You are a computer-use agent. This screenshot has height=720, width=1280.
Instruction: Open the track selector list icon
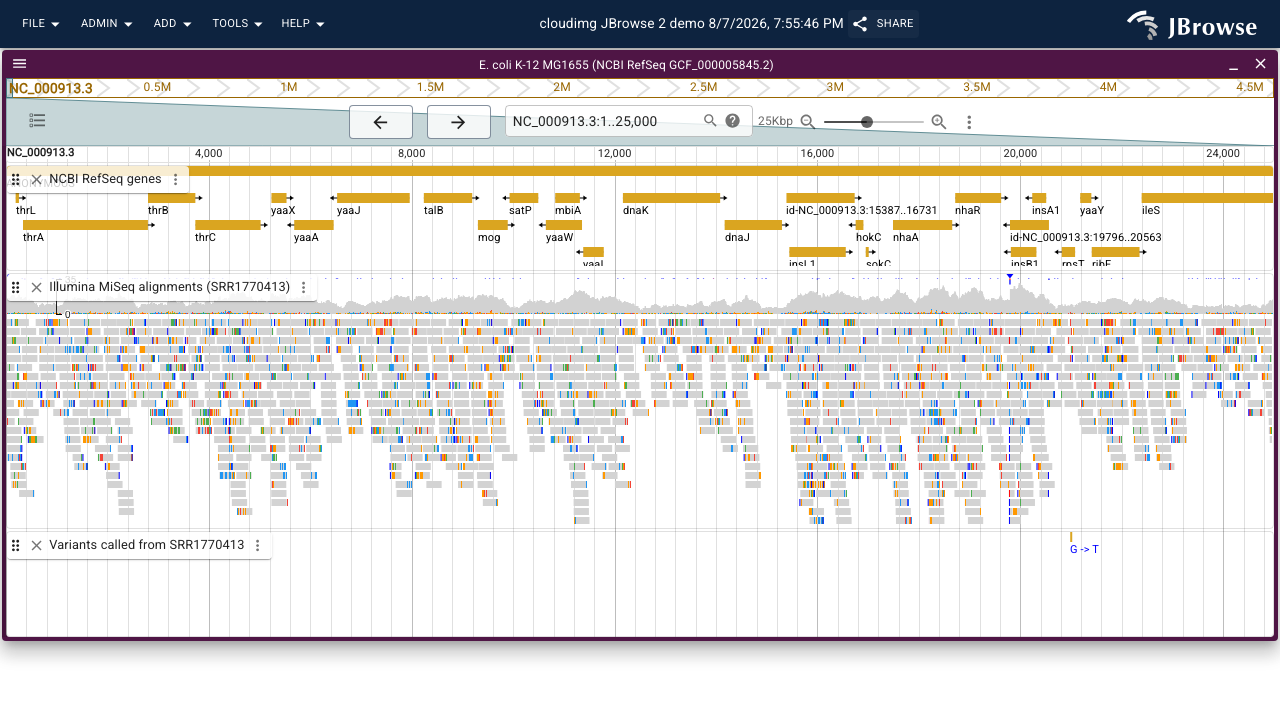pyautogui.click(x=38, y=121)
